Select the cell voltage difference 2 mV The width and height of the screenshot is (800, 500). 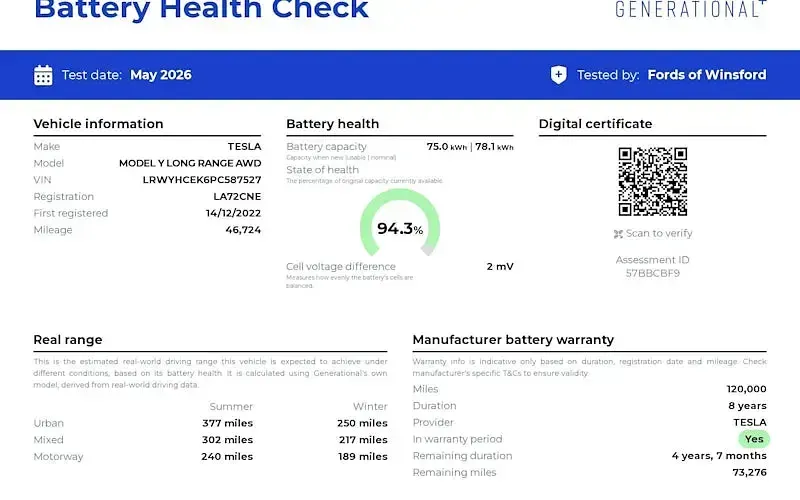500,266
